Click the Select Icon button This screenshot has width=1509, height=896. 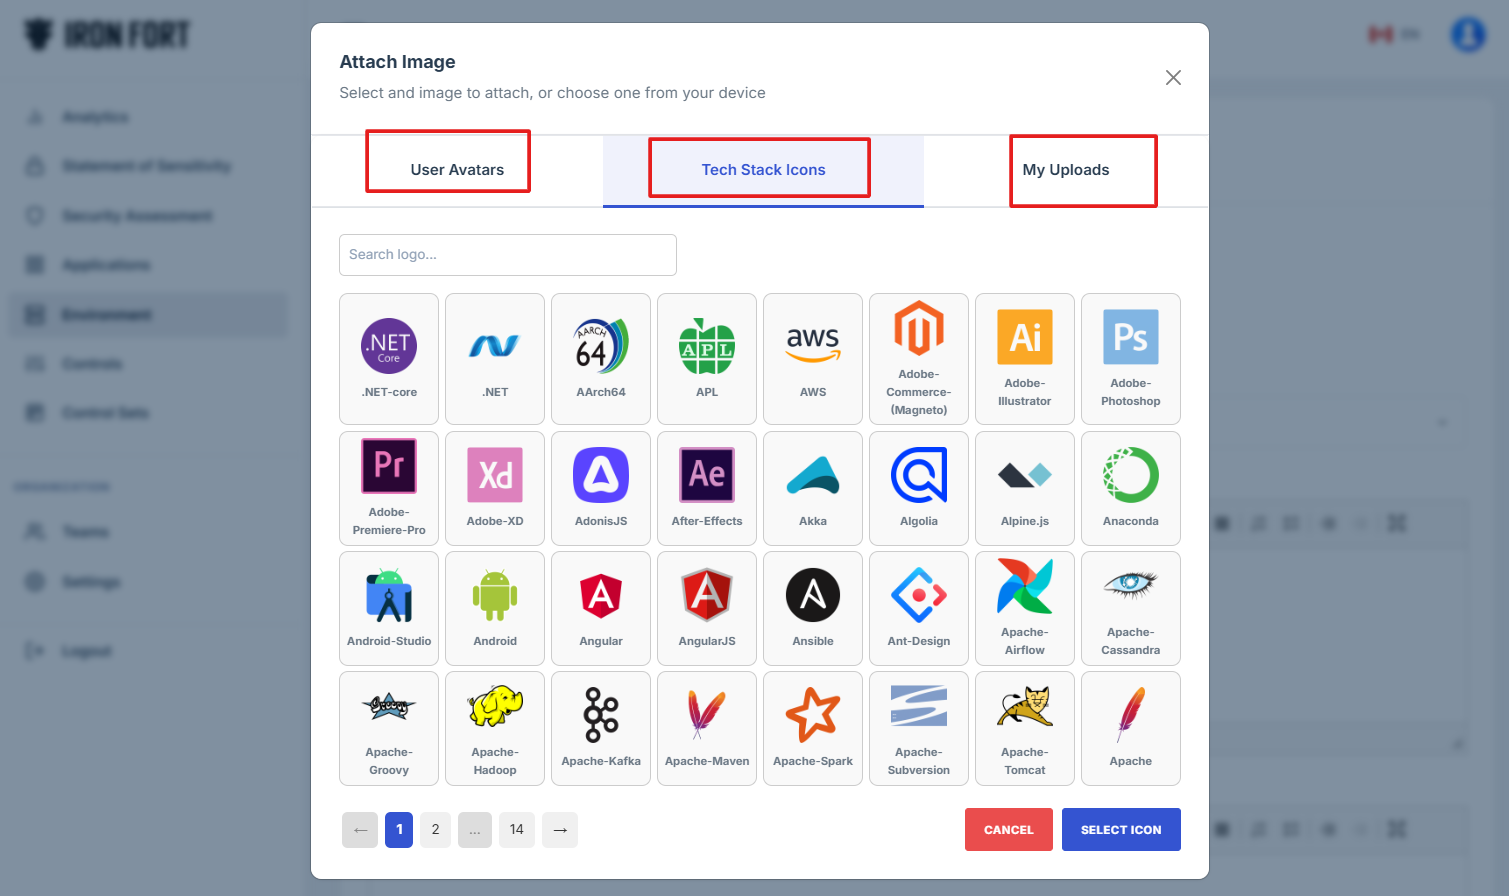(x=1120, y=829)
